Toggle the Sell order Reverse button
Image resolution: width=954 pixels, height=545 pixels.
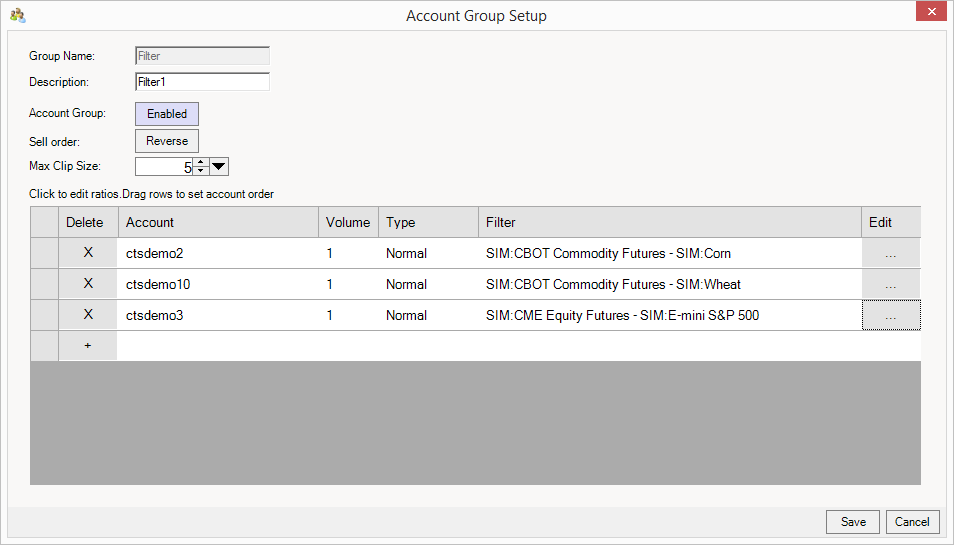pos(167,141)
